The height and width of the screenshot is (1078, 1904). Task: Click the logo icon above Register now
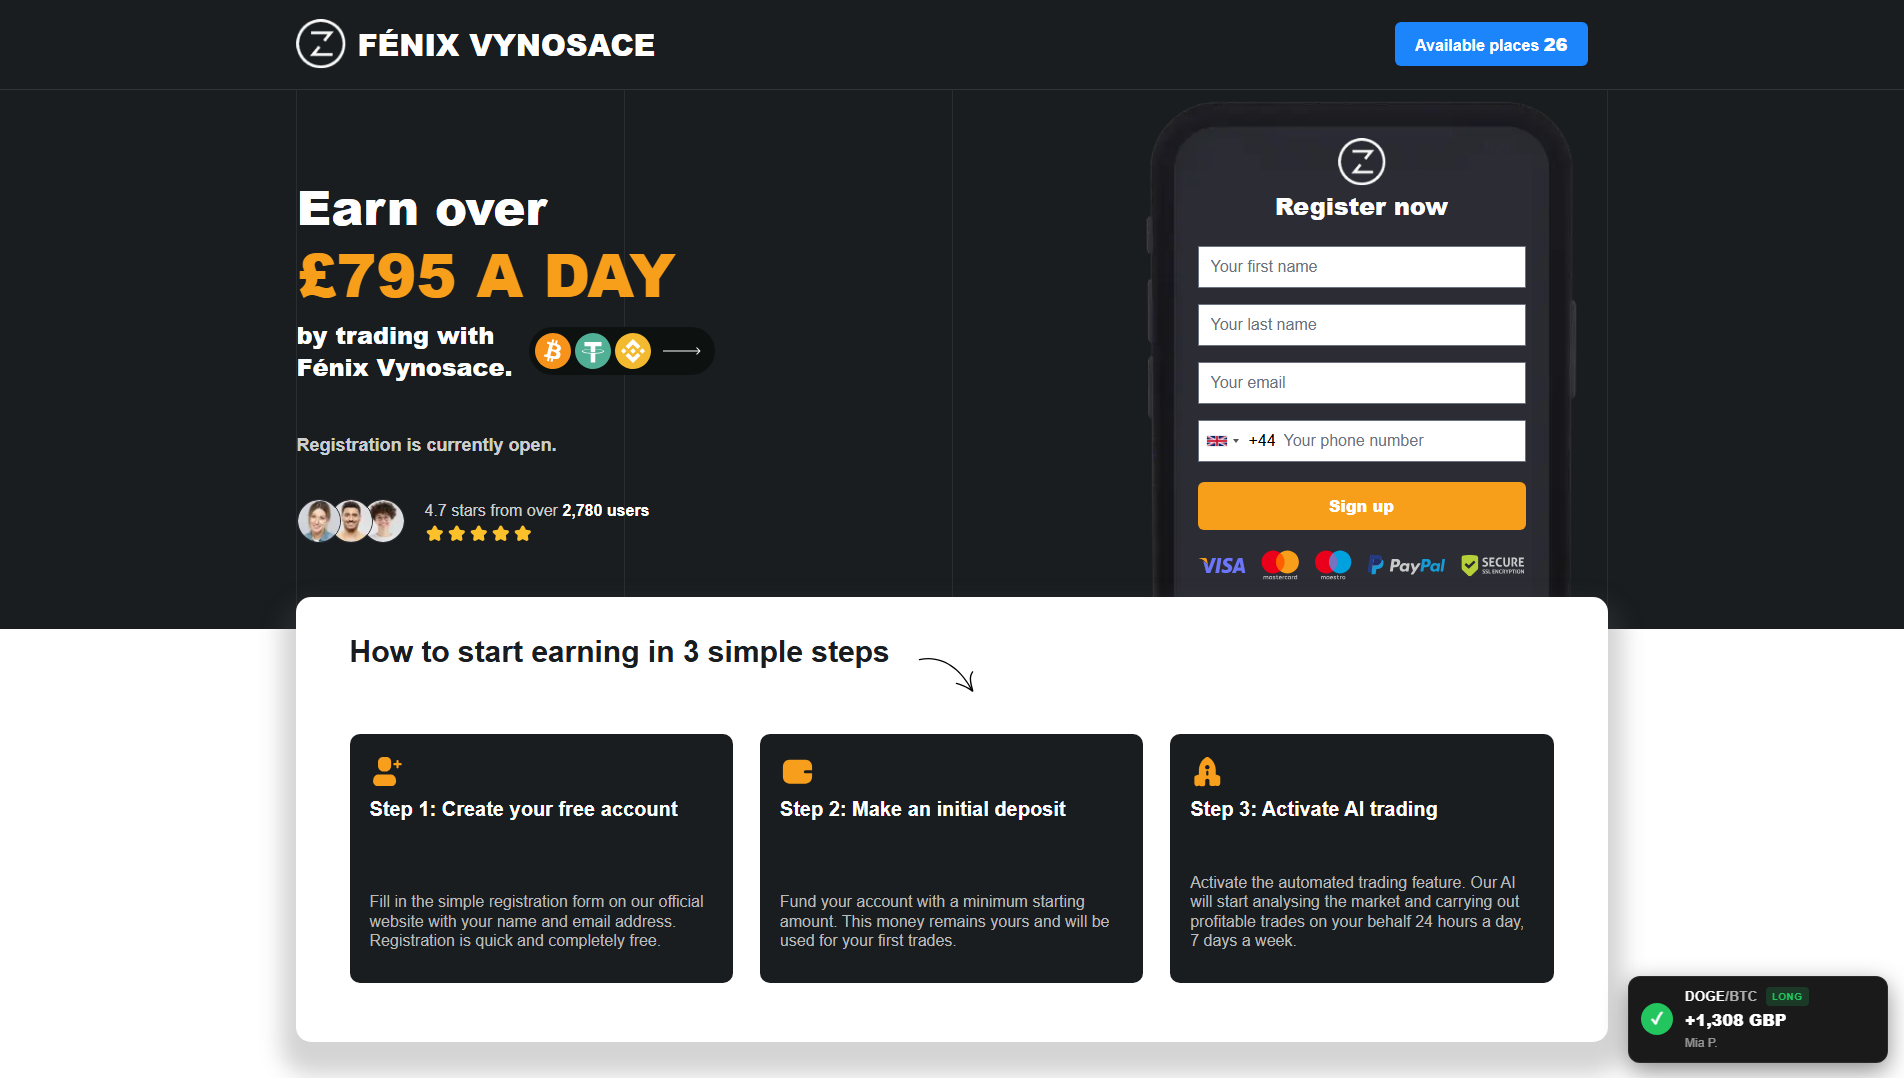(x=1361, y=161)
